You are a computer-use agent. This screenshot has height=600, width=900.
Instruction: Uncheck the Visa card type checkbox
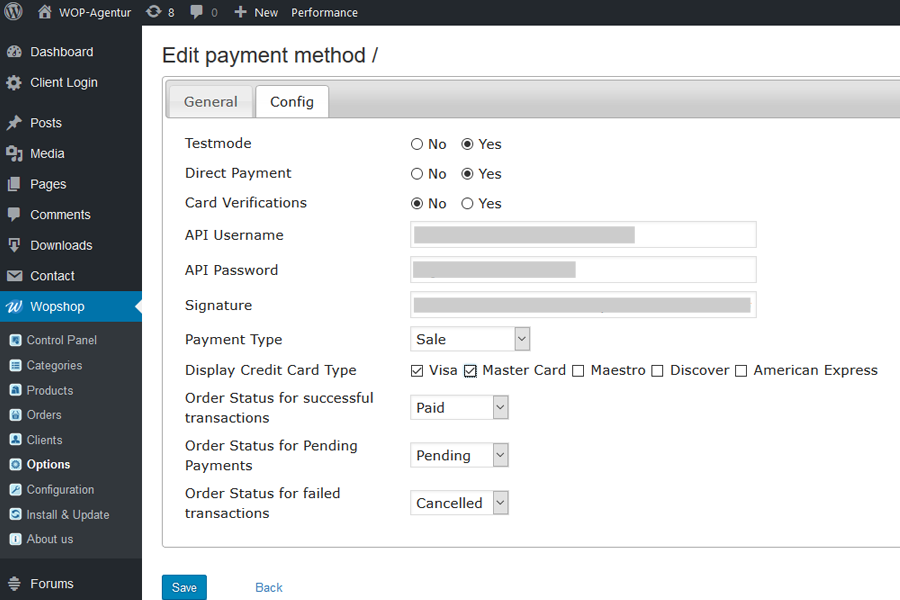click(x=417, y=371)
